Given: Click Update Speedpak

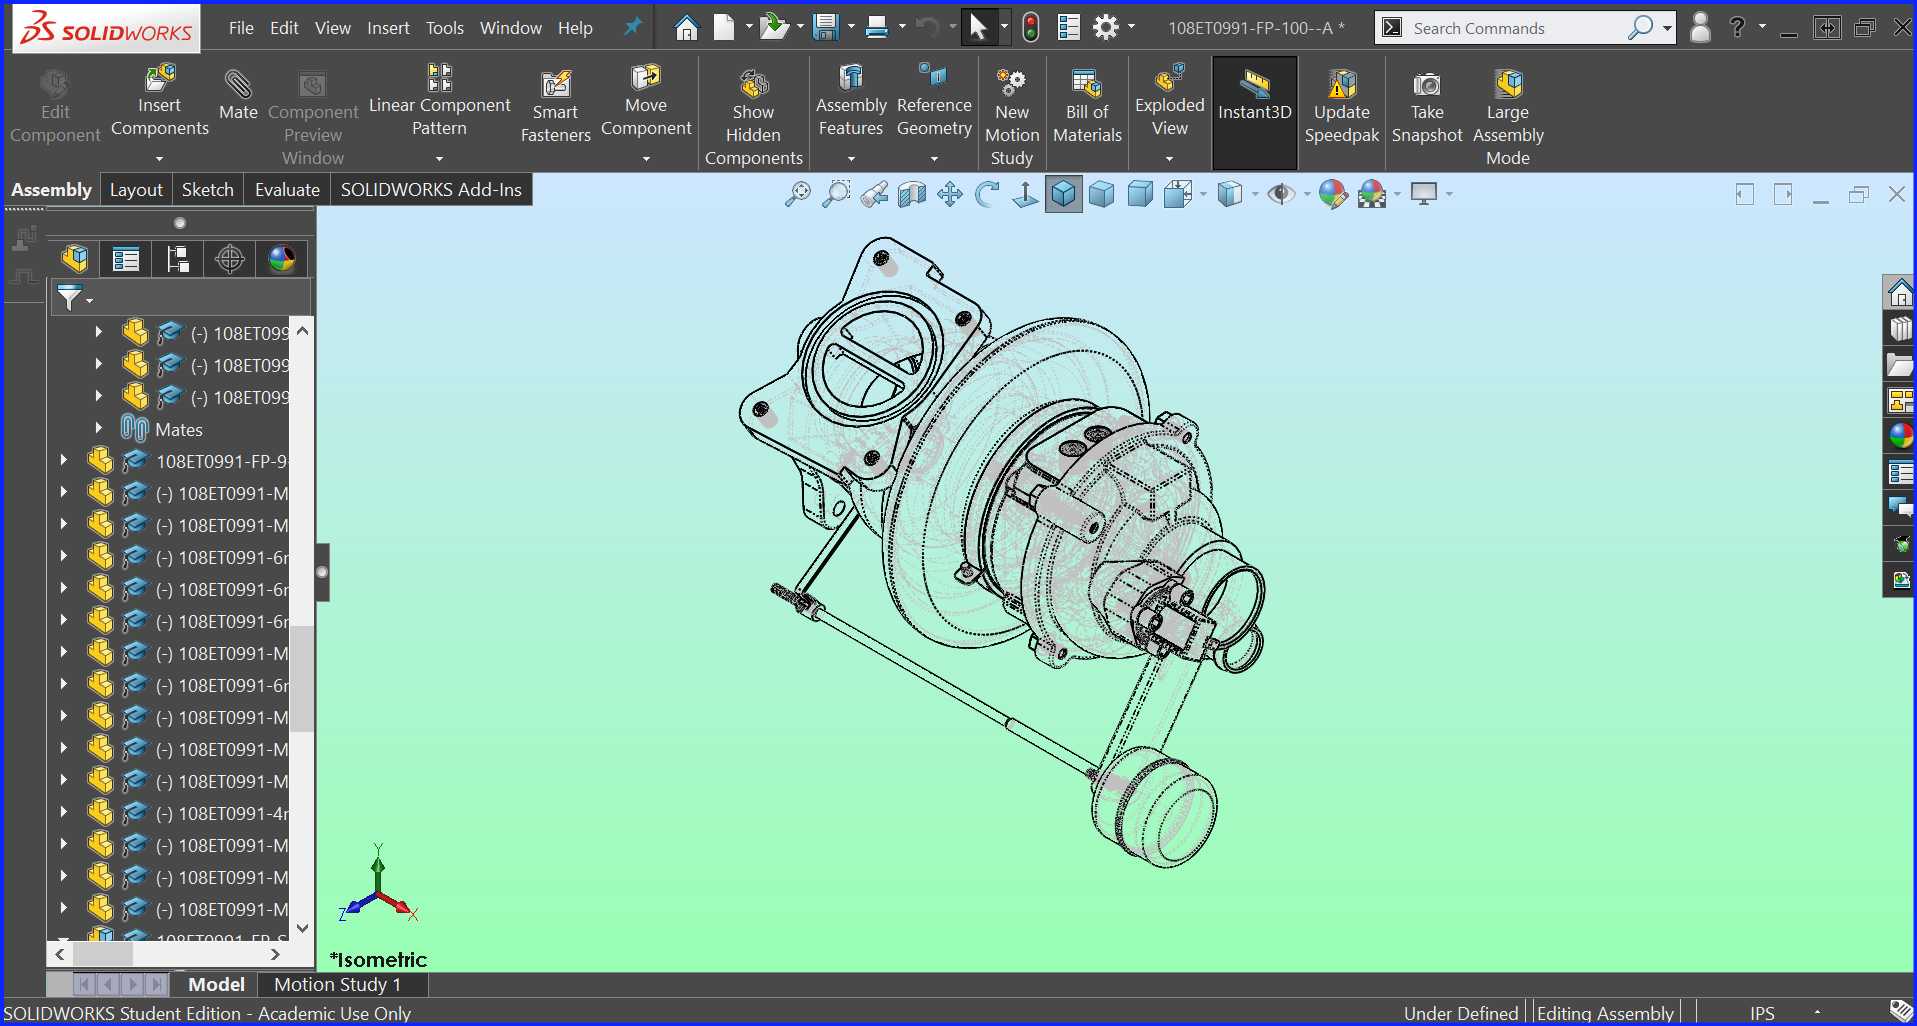Looking at the screenshot, I should tap(1341, 108).
